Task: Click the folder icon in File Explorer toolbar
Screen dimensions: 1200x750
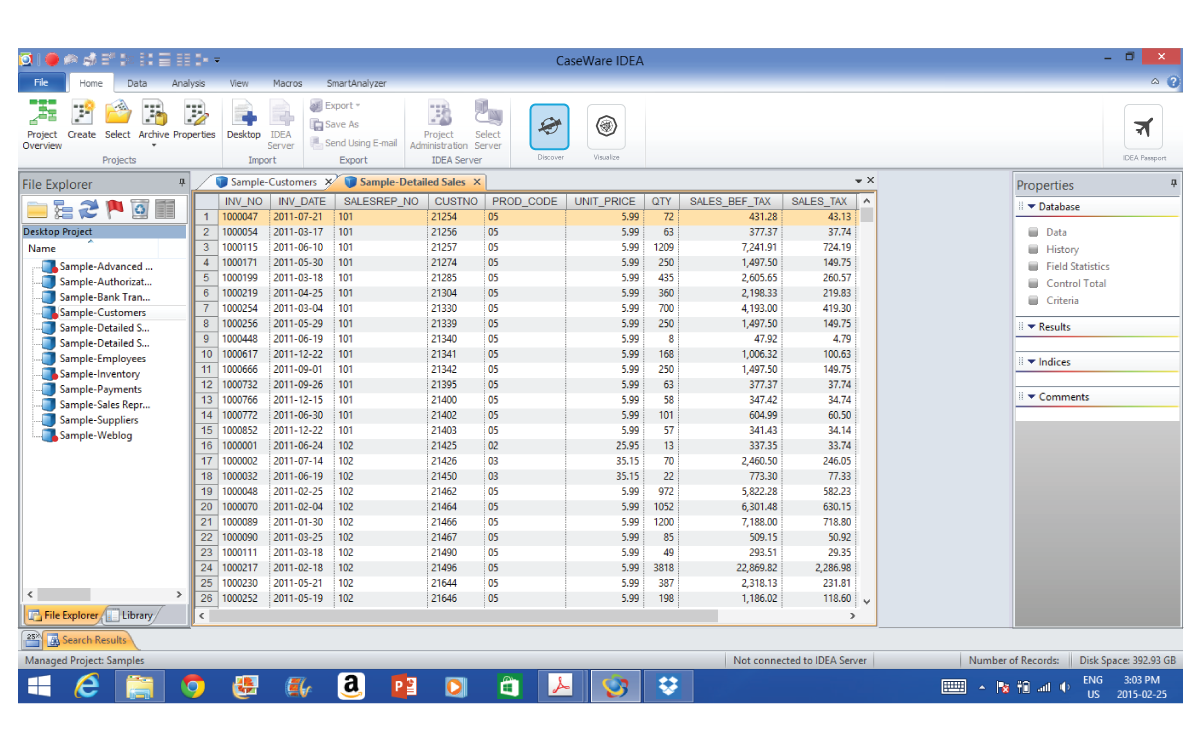Action: pos(37,209)
